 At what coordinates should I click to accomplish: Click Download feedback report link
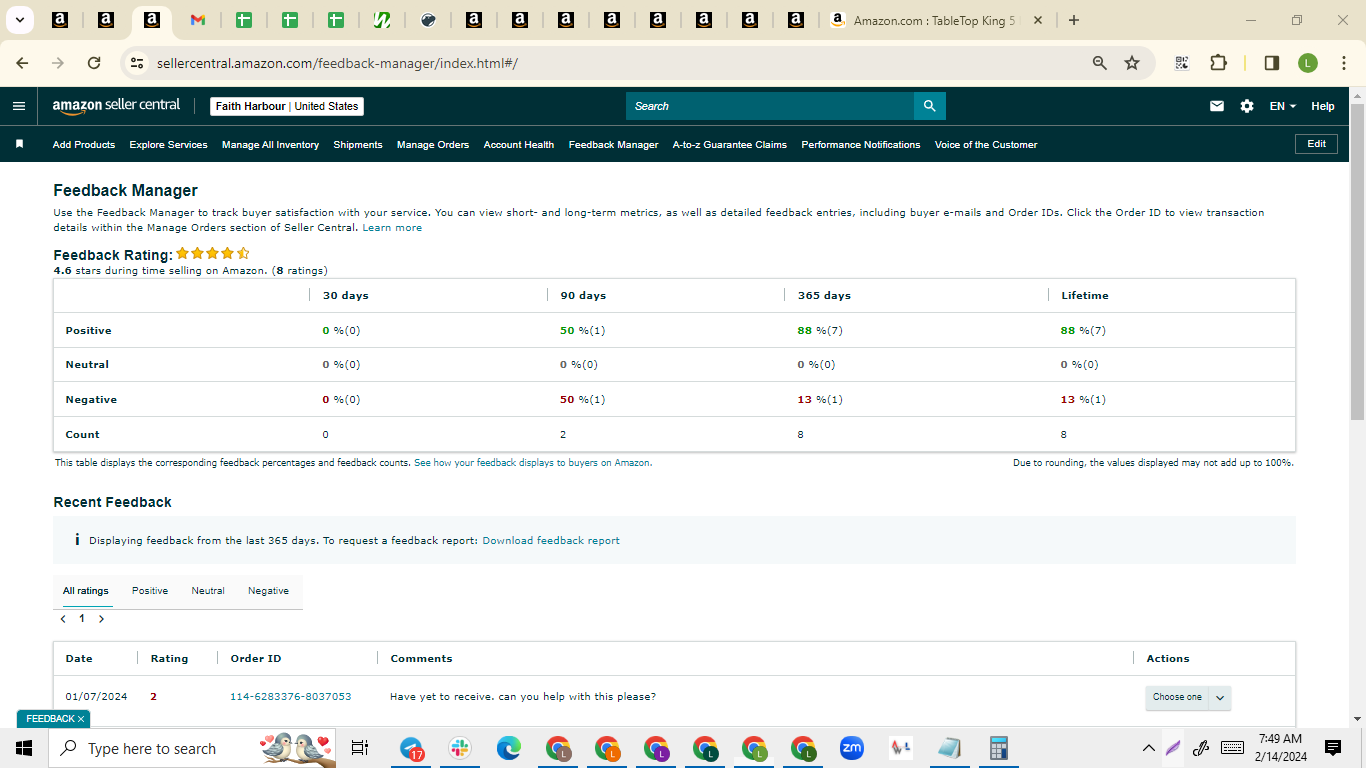[551, 541]
